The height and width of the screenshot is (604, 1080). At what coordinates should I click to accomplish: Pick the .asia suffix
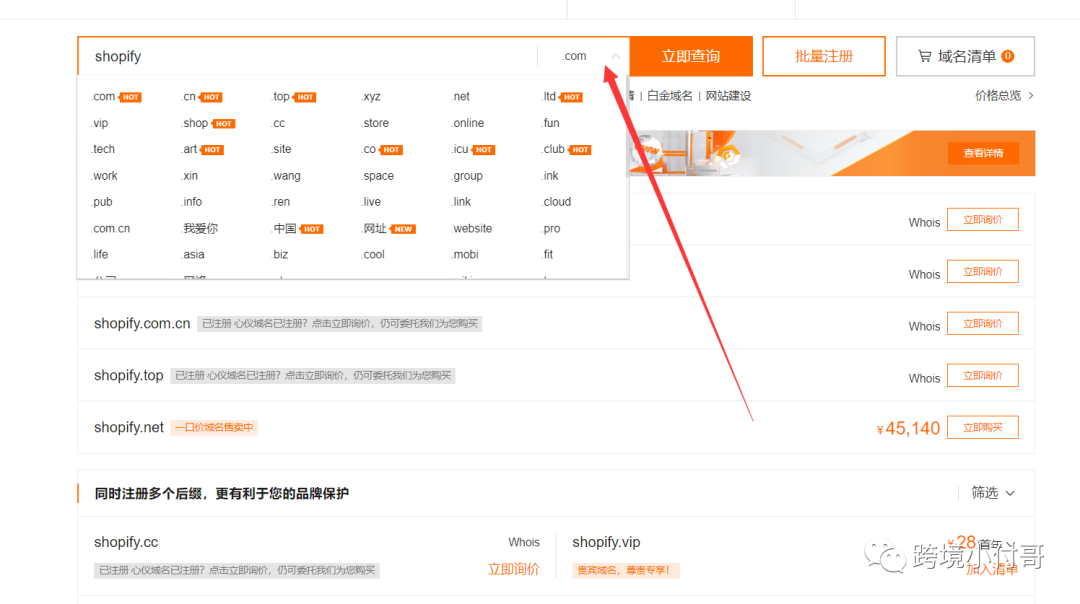point(193,255)
